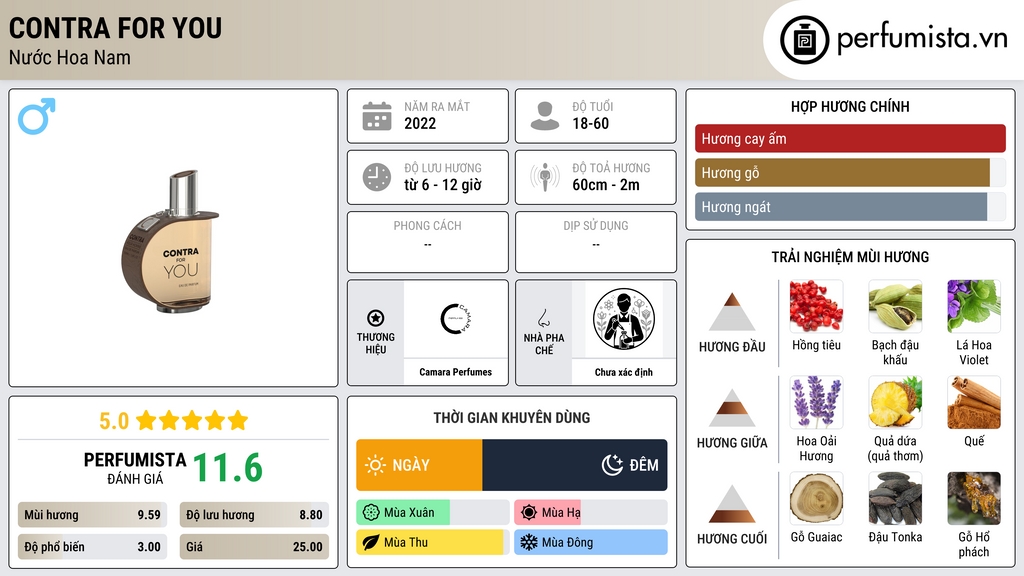Click the dark Đêm nighttime bar
Screen dimensions: 1024x576
click(575, 465)
